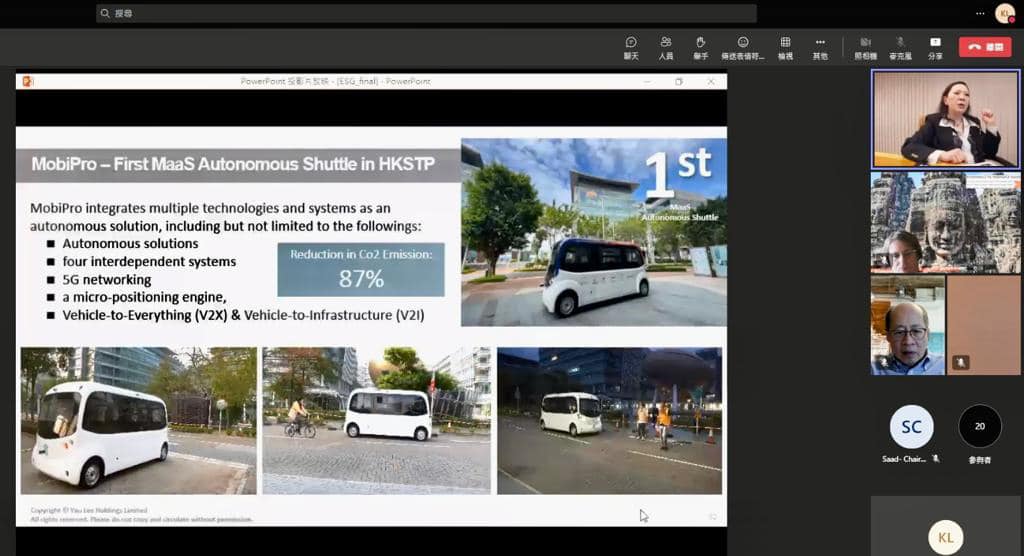Select the KL self-view tile
The image size is (1024, 556).
click(945, 526)
